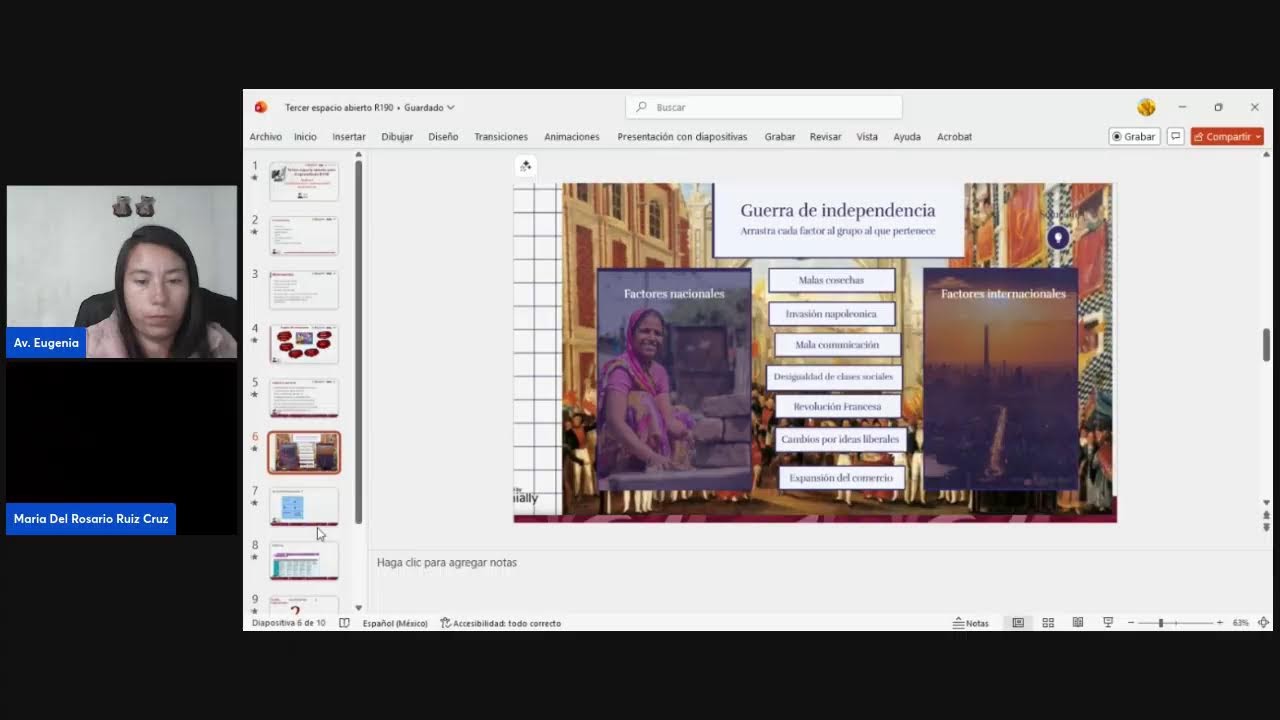Switch to Reading view
Image resolution: width=1280 pixels, height=720 pixels.
[x=1078, y=622]
